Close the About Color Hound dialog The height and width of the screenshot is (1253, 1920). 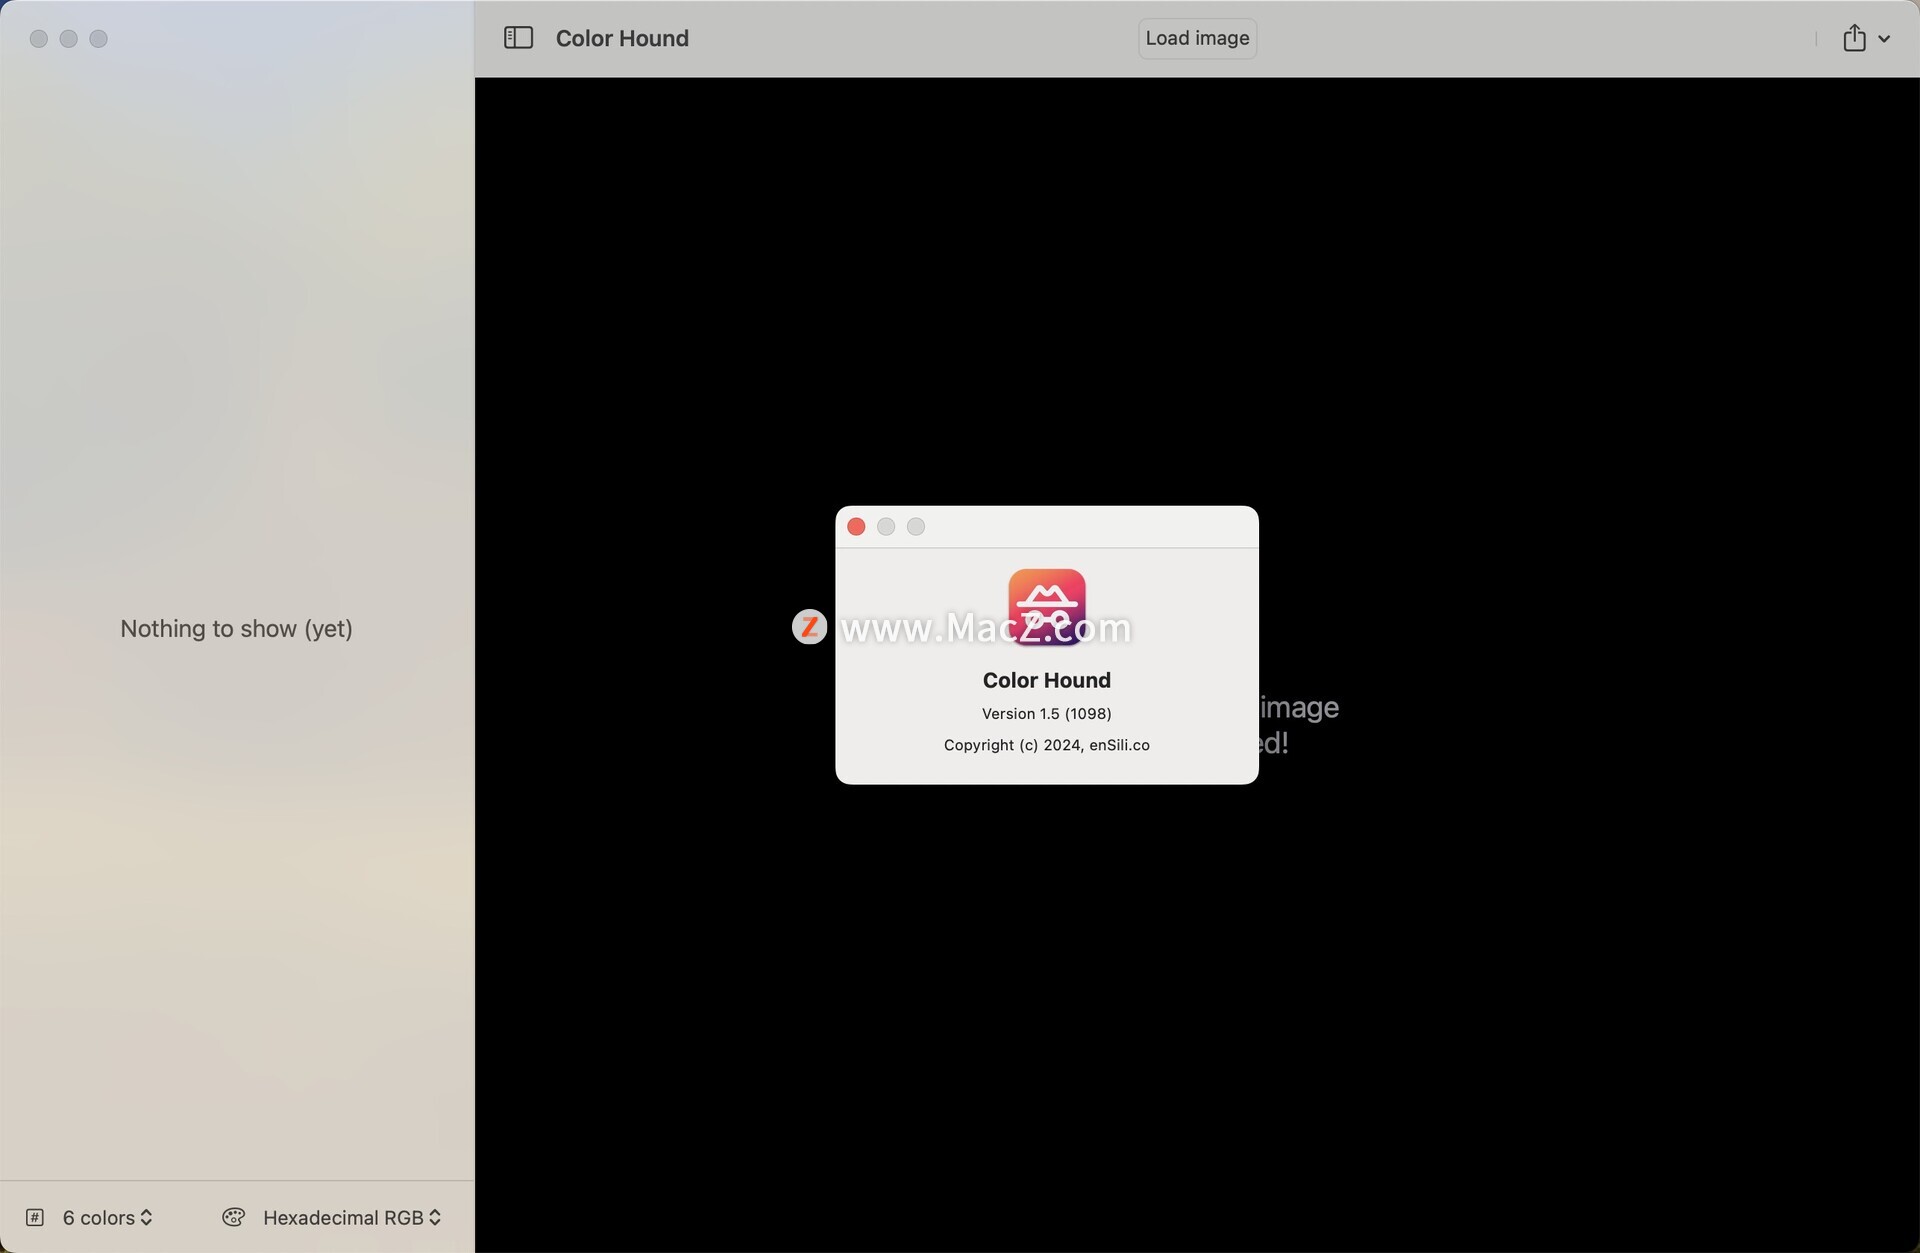point(856,527)
